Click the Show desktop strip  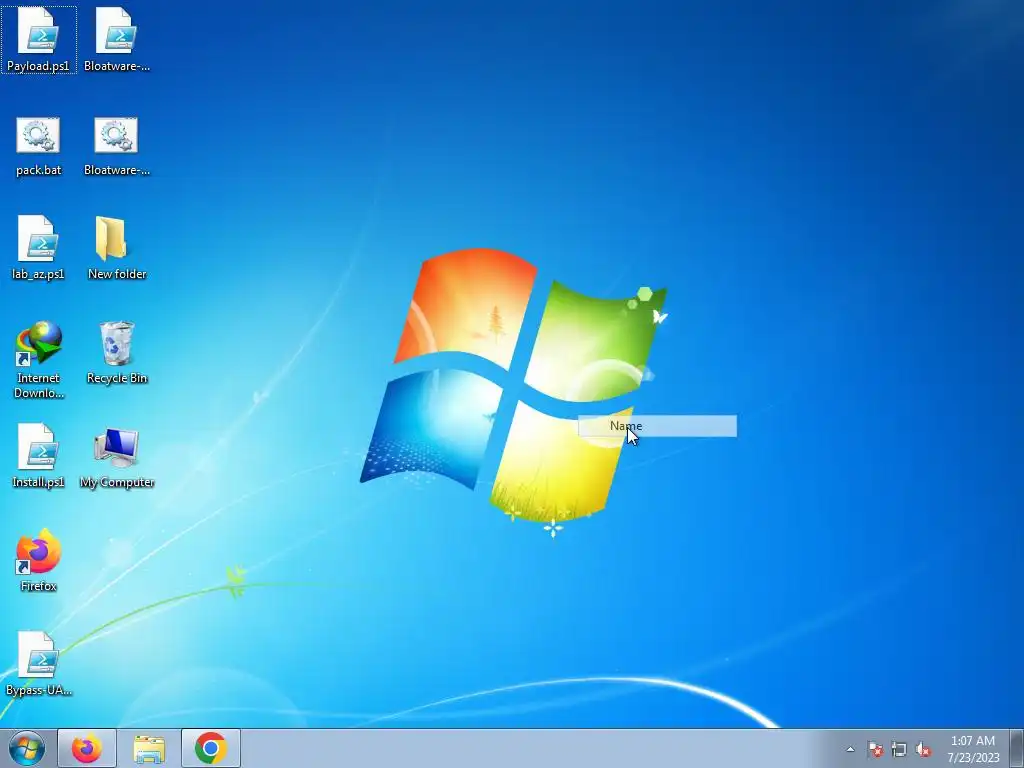click(x=1017, y=748)
